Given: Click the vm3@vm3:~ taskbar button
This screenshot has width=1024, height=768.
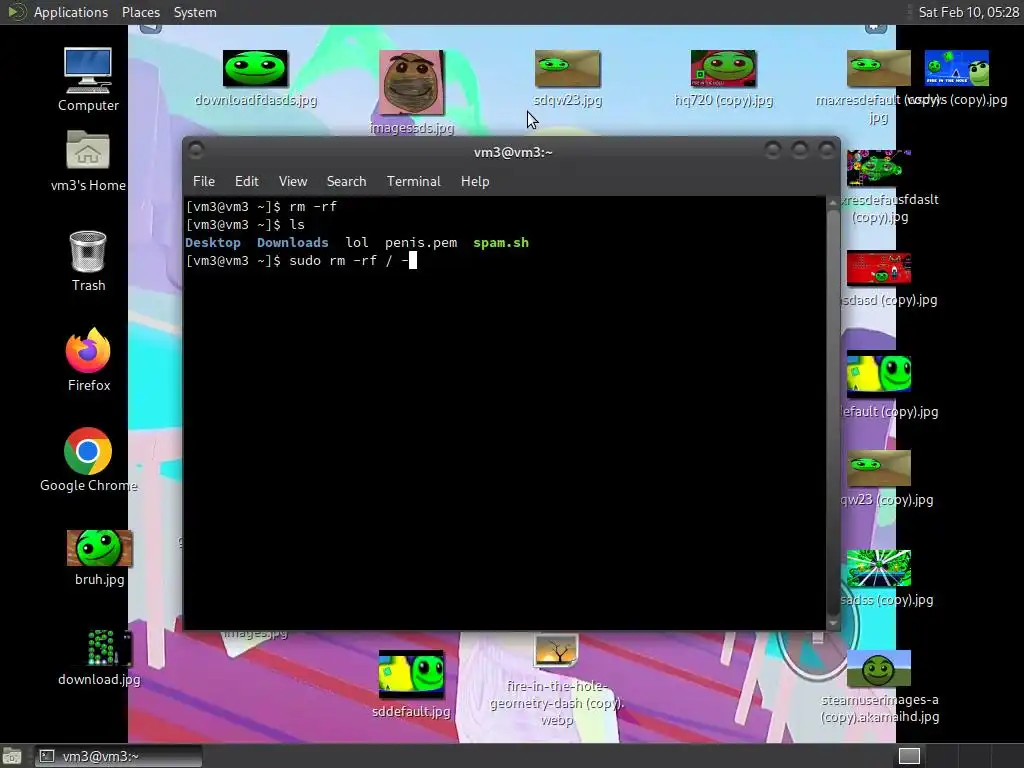Looking at the screenshot, I should (x=118, y=756).
